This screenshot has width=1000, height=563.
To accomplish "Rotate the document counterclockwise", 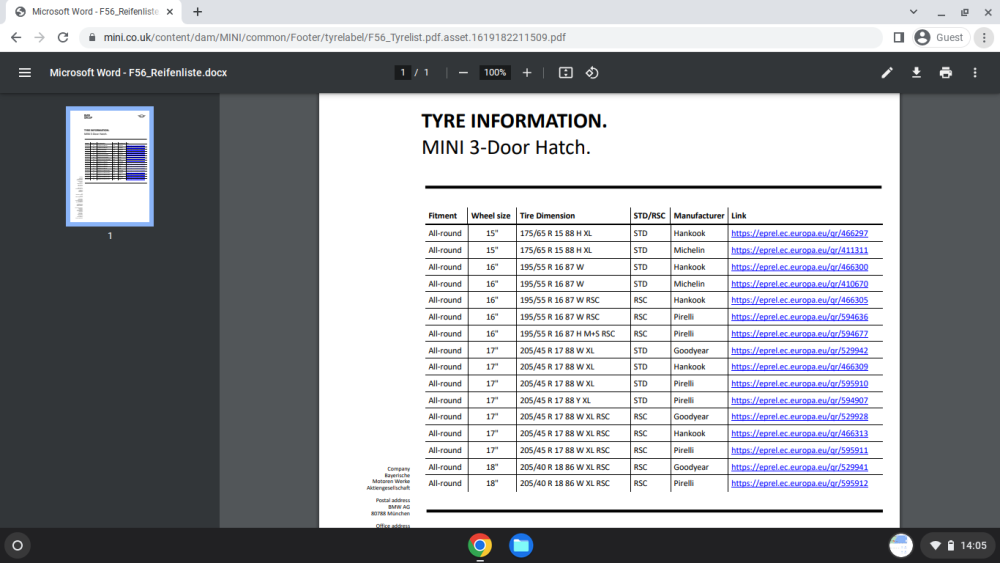I will 592,73.
